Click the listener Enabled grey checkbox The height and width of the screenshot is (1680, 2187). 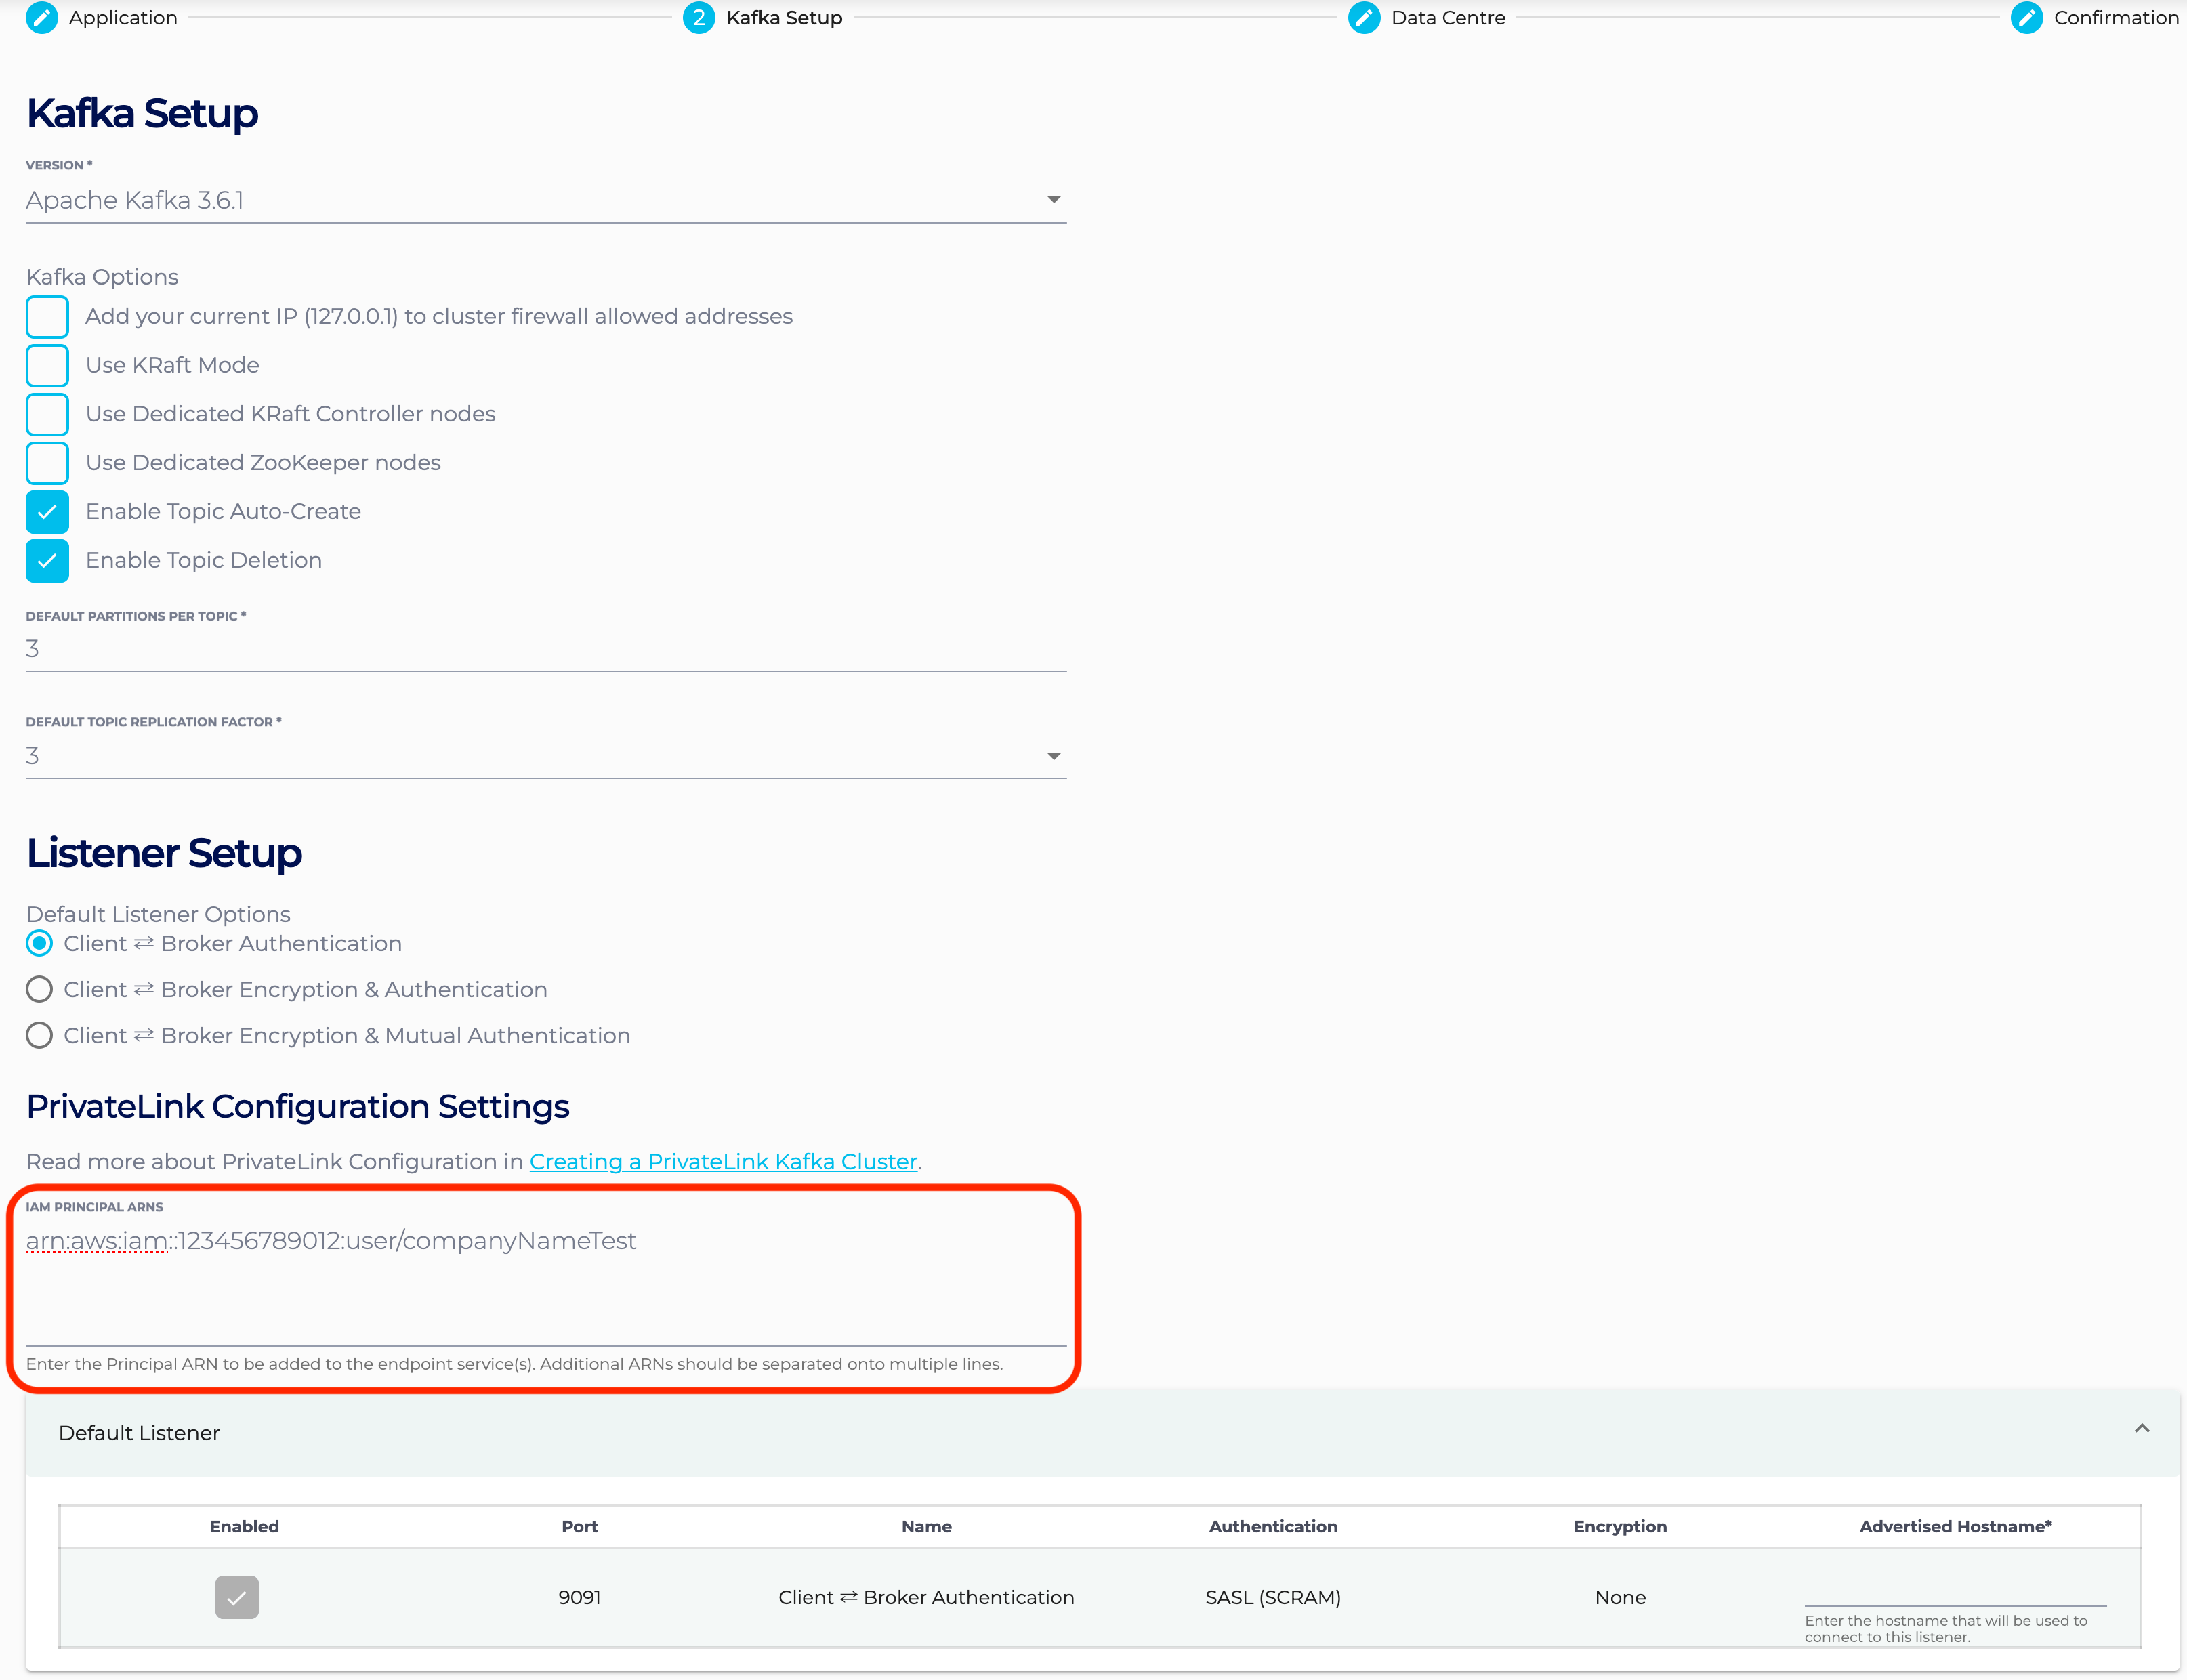pyautogui.click(x=237, y=1598)
